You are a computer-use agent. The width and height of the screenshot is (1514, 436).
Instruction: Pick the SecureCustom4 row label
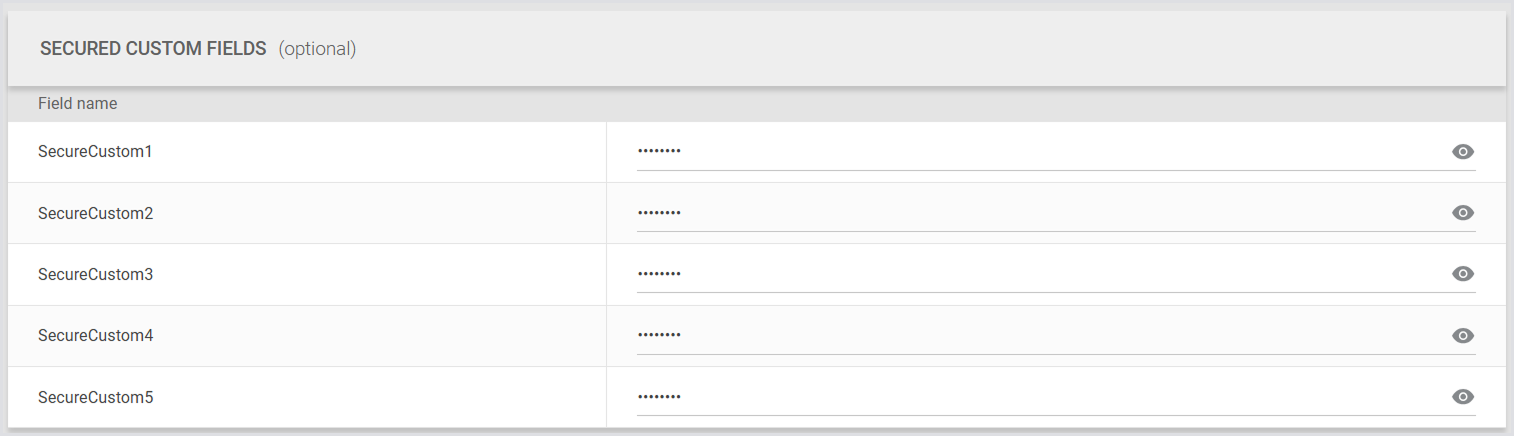point(95,336)
